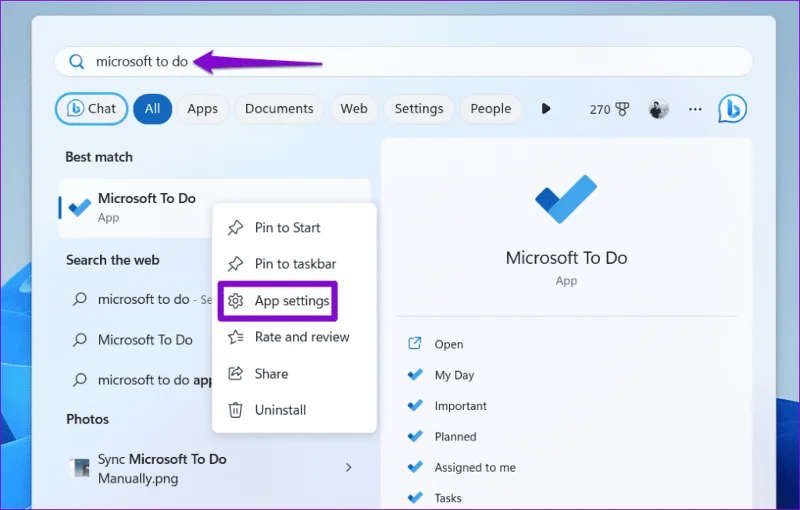
Task: Click the pin icon beside Pin to taskbar
Action: pyautogui.click(x=235, y=264)
